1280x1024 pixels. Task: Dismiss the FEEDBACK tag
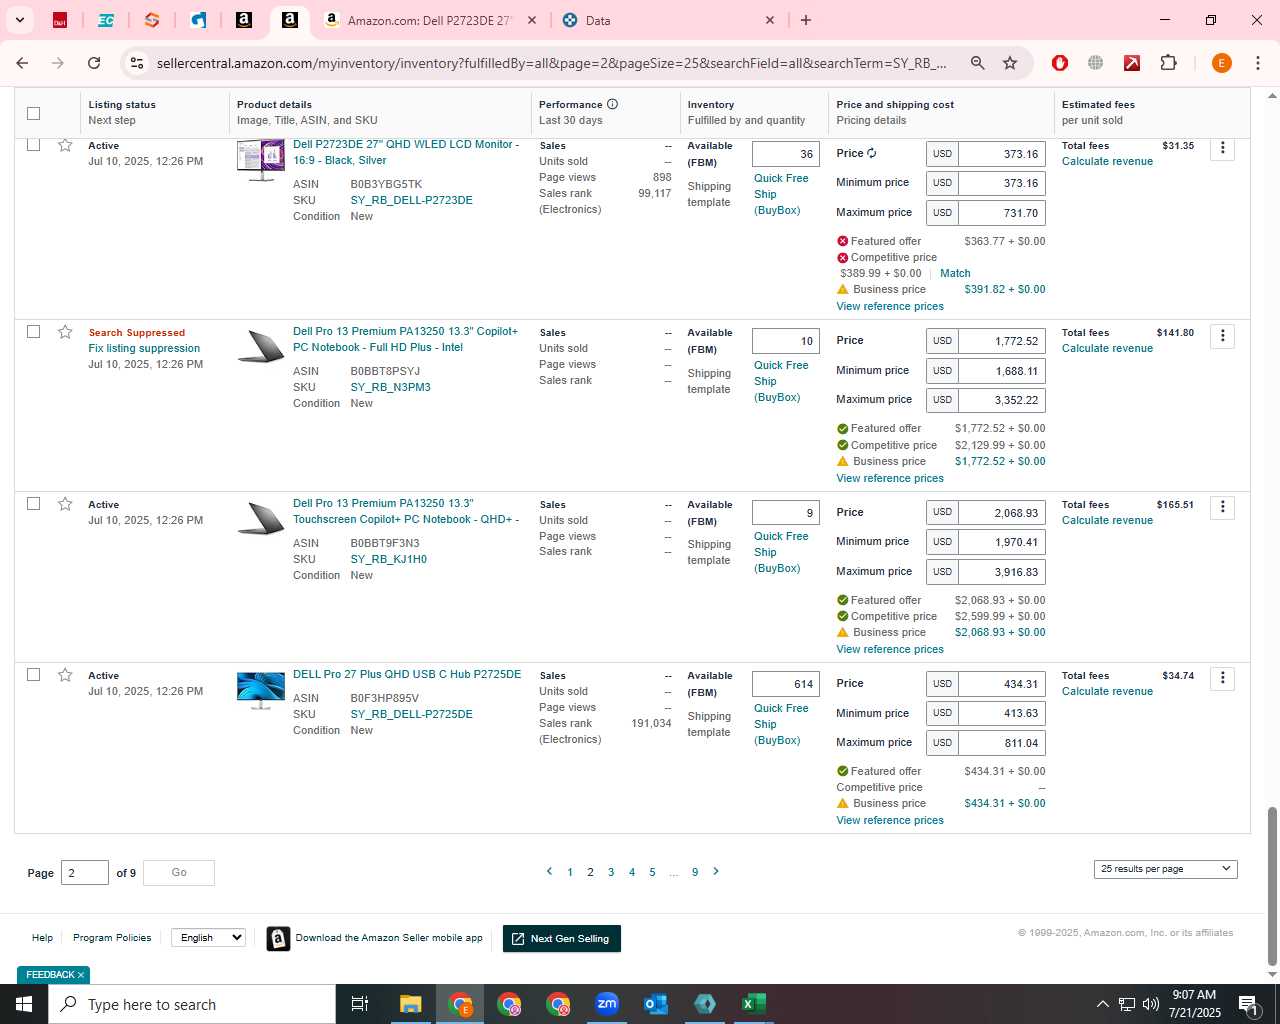[x=81, y=975]
